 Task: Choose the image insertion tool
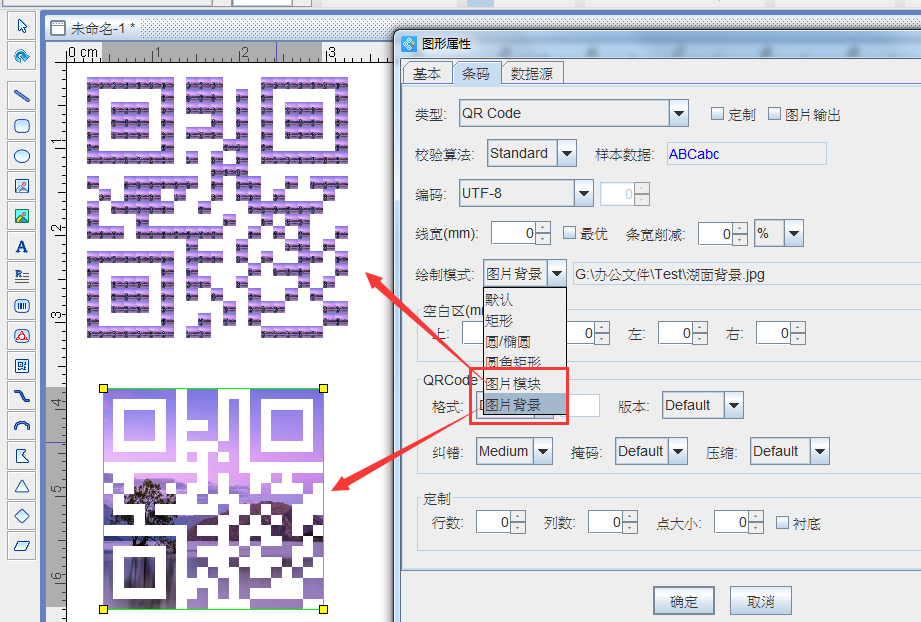tap(21, 185)
